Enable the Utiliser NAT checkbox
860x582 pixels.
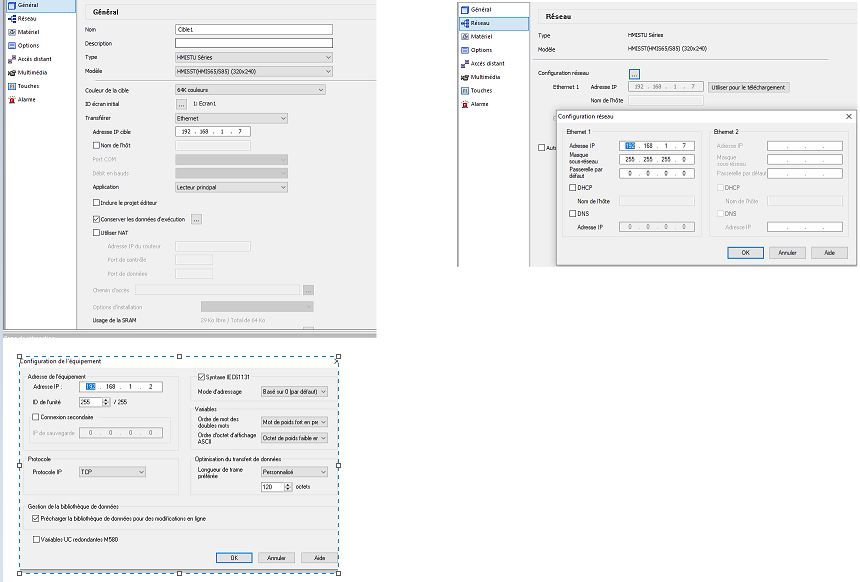96,232
